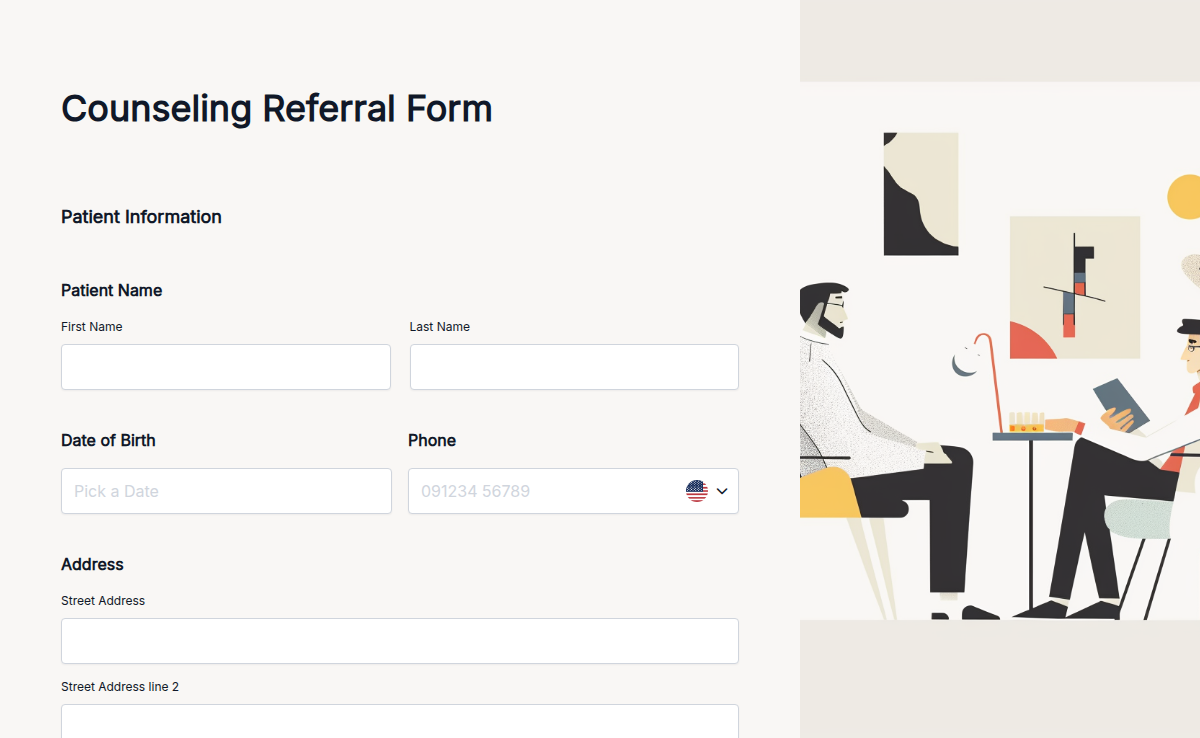1200x738 pixels.
Task: Click the Phone field heading
Action: click(432, 440)
